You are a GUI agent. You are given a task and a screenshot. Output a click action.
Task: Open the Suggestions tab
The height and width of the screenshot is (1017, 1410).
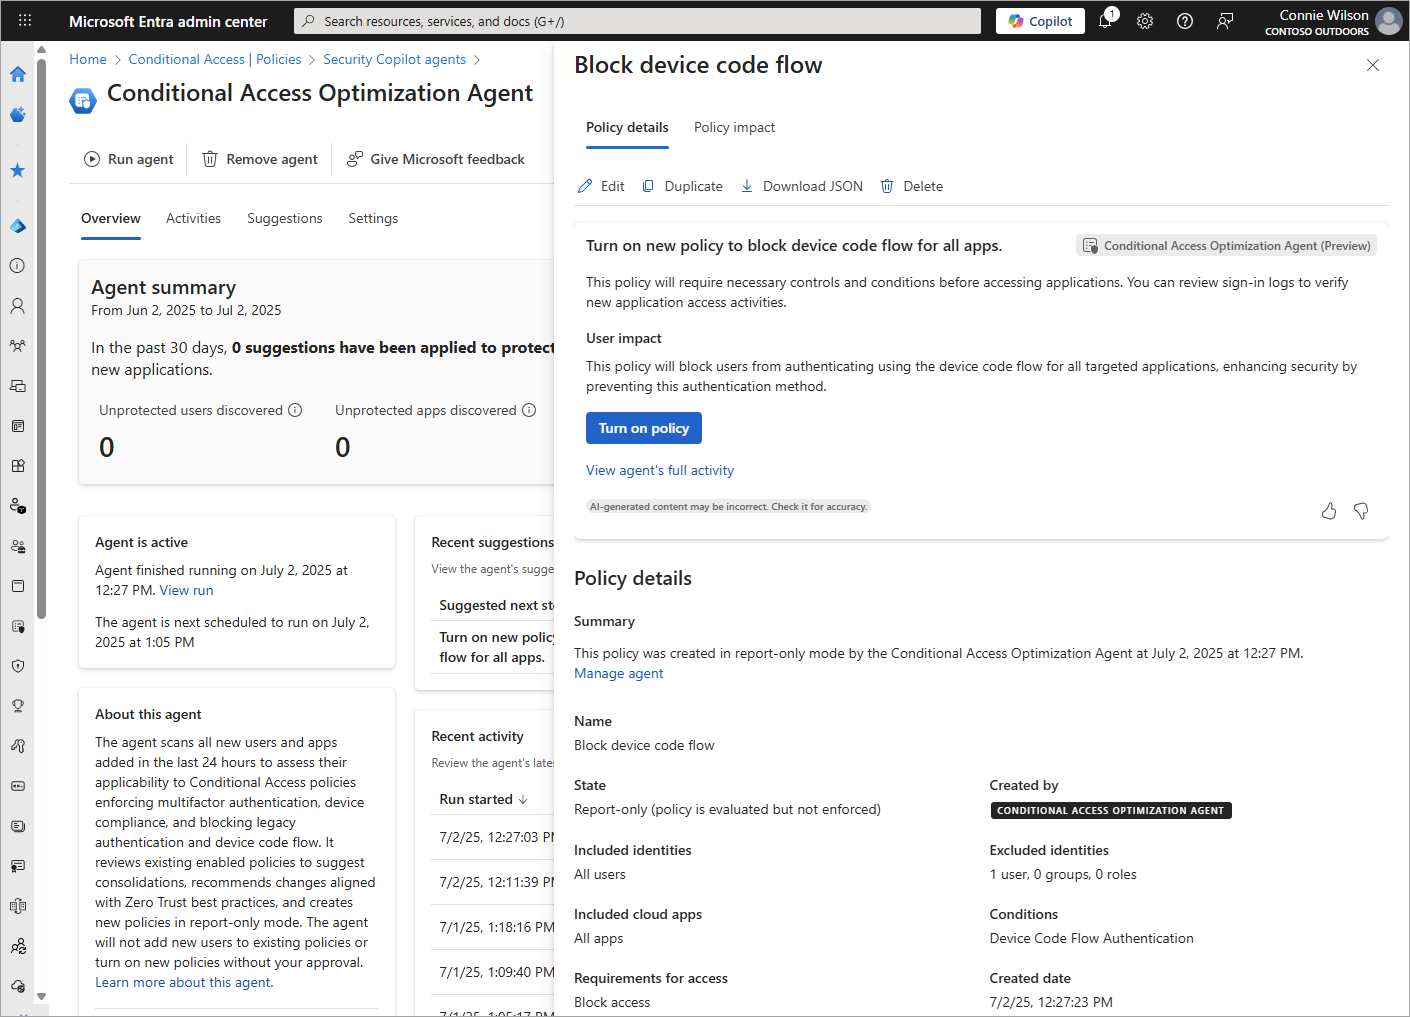(x=285, y=218)
